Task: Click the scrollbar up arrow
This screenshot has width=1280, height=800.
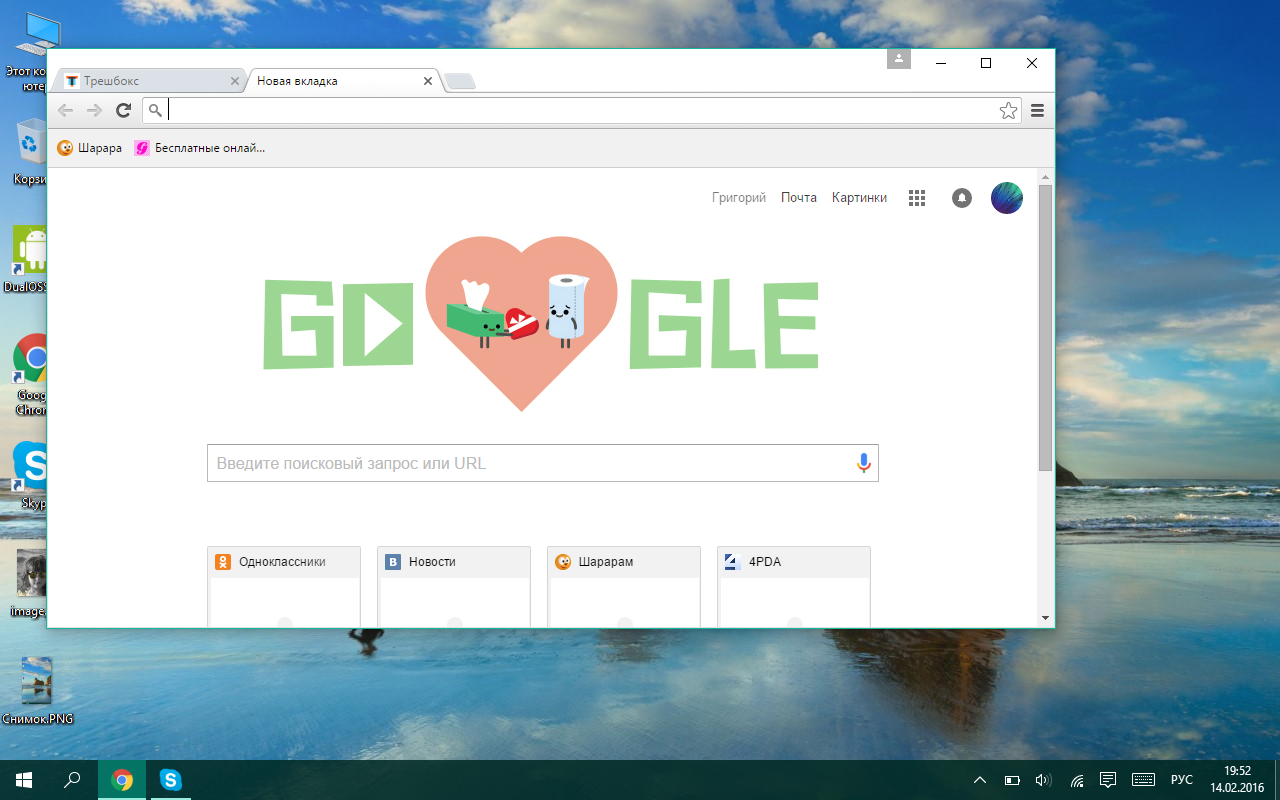Action: (x=1046, y=176)
